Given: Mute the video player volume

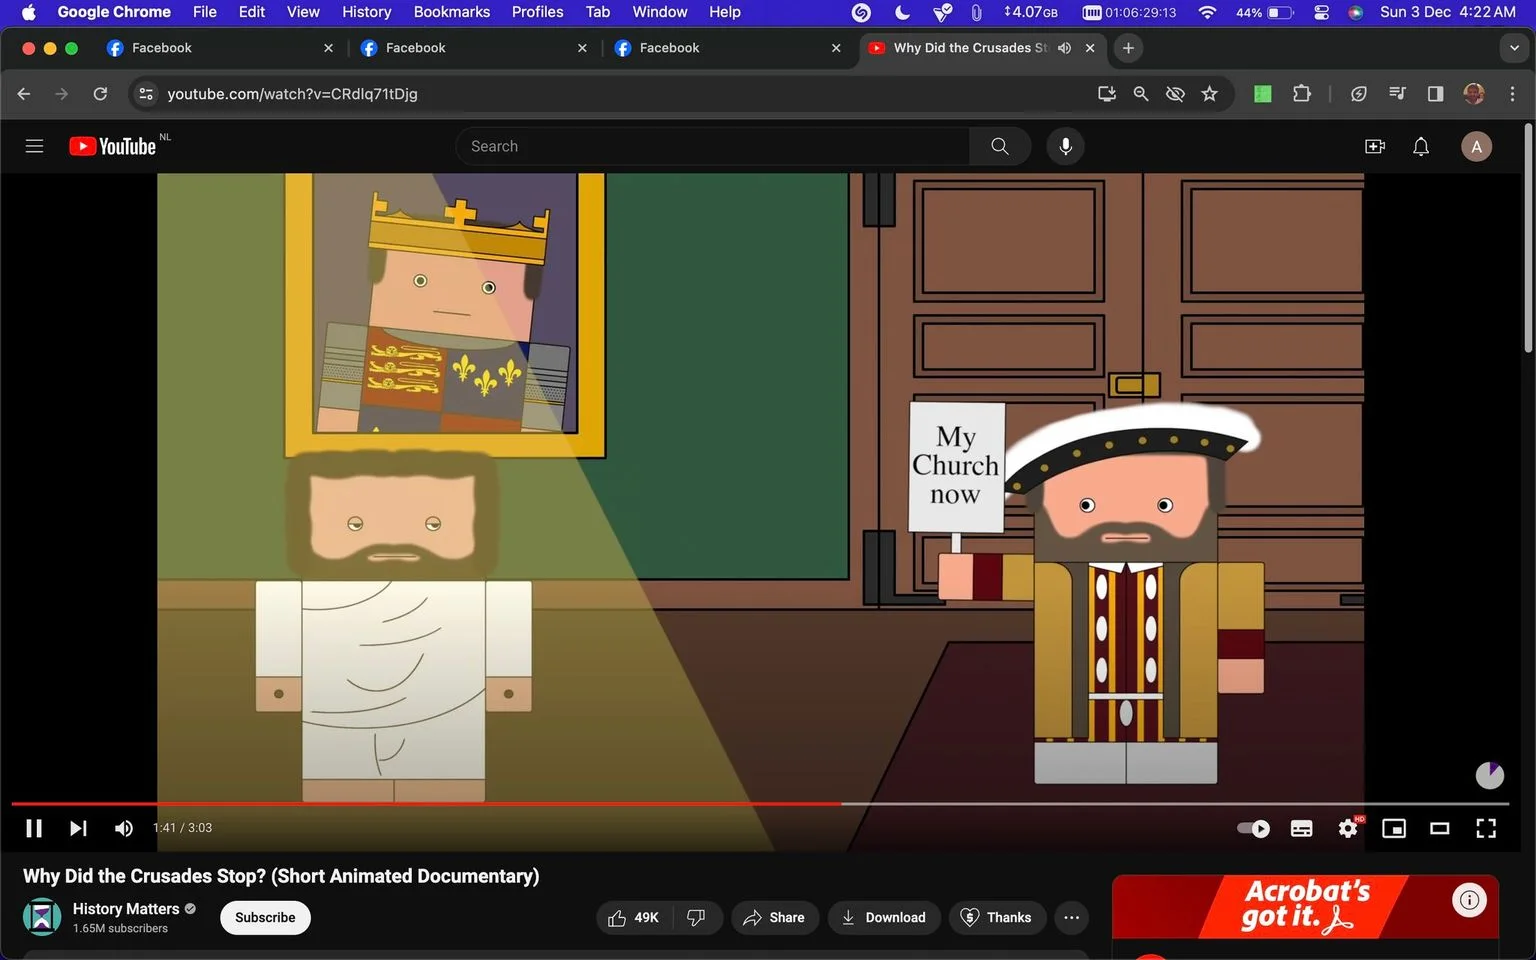Looking at the screenshot, I should pyautogui.click(x=124, y=828).
